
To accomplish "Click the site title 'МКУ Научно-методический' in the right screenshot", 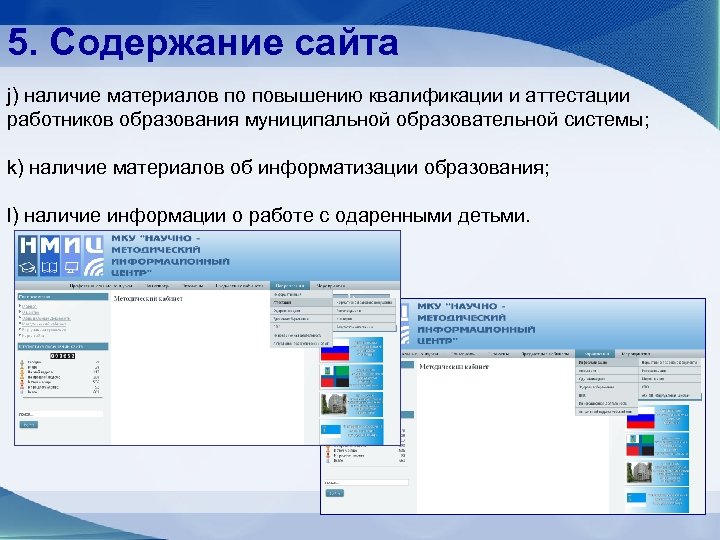I will (476, 323).
